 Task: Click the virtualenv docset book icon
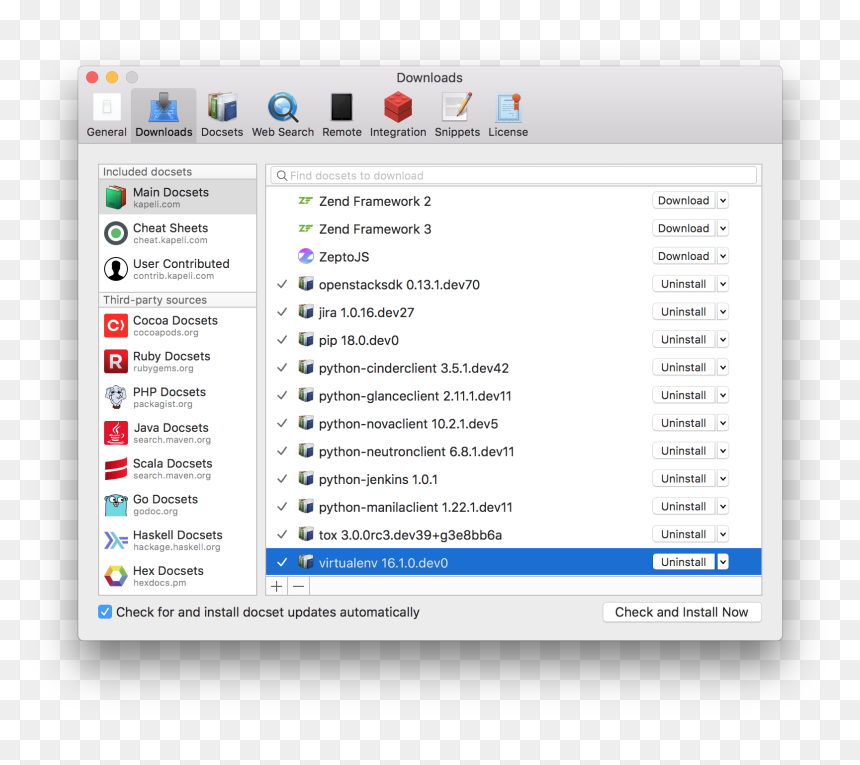(x=305, y=562)
